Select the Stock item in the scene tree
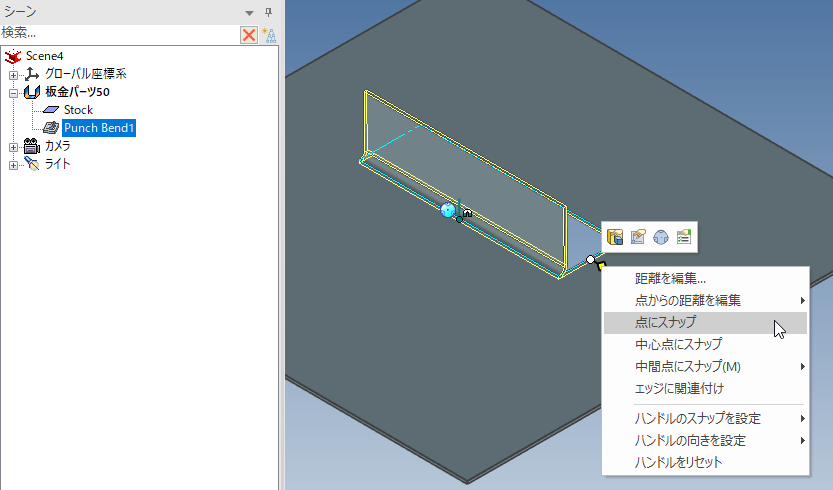Viewport: 833px width, 490px height. point(78,110)
